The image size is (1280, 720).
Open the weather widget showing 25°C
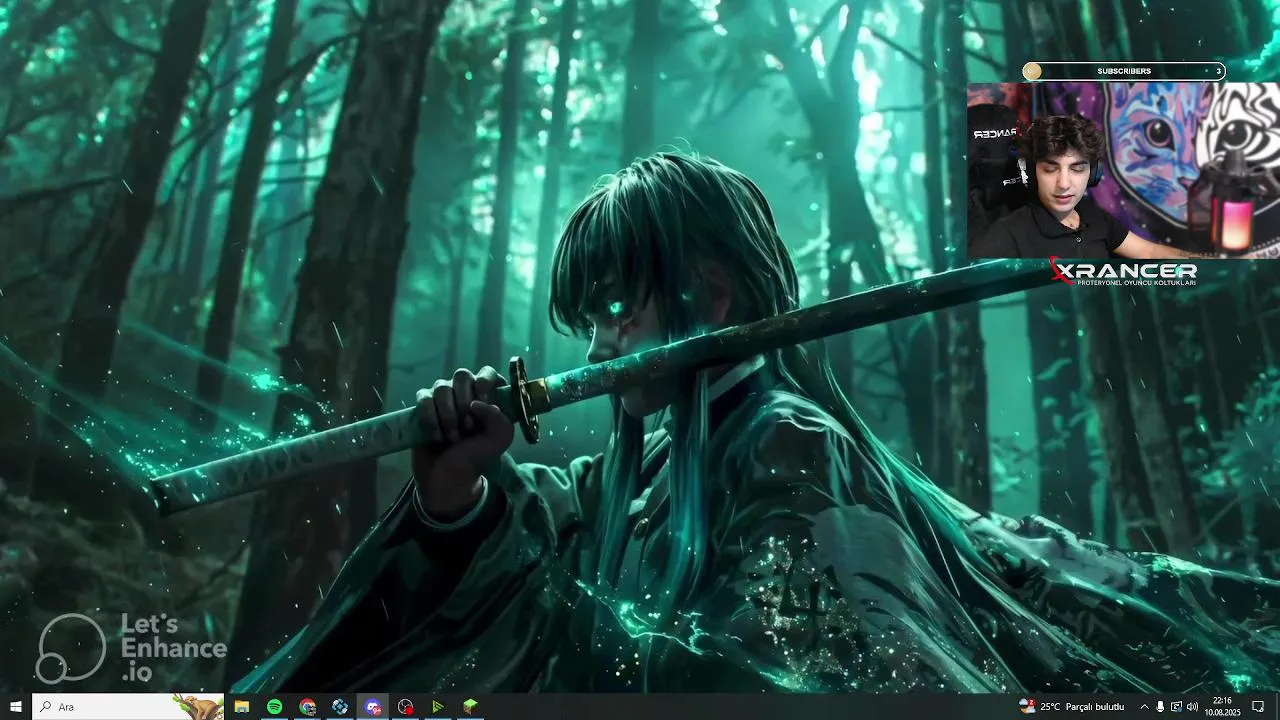1071,707
